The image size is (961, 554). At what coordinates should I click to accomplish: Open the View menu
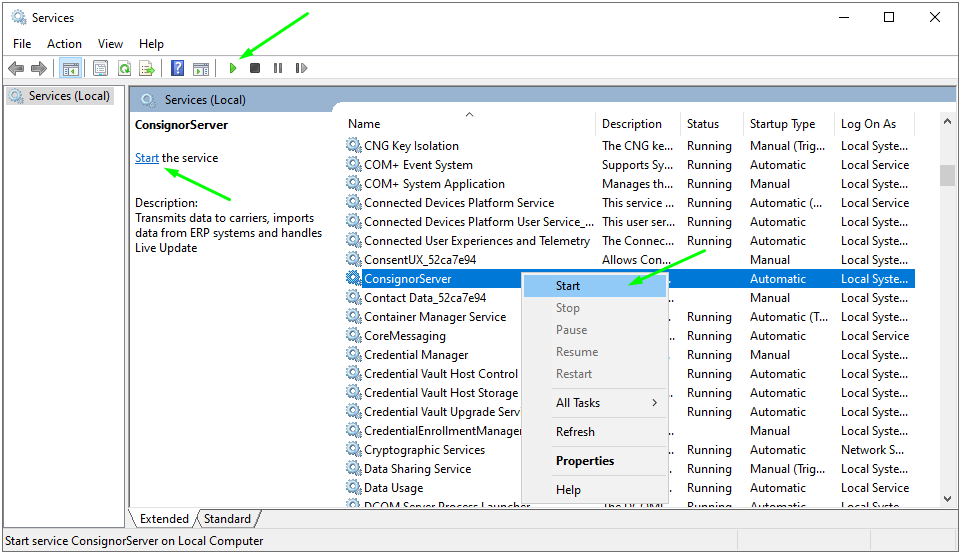tap(110, 44)
